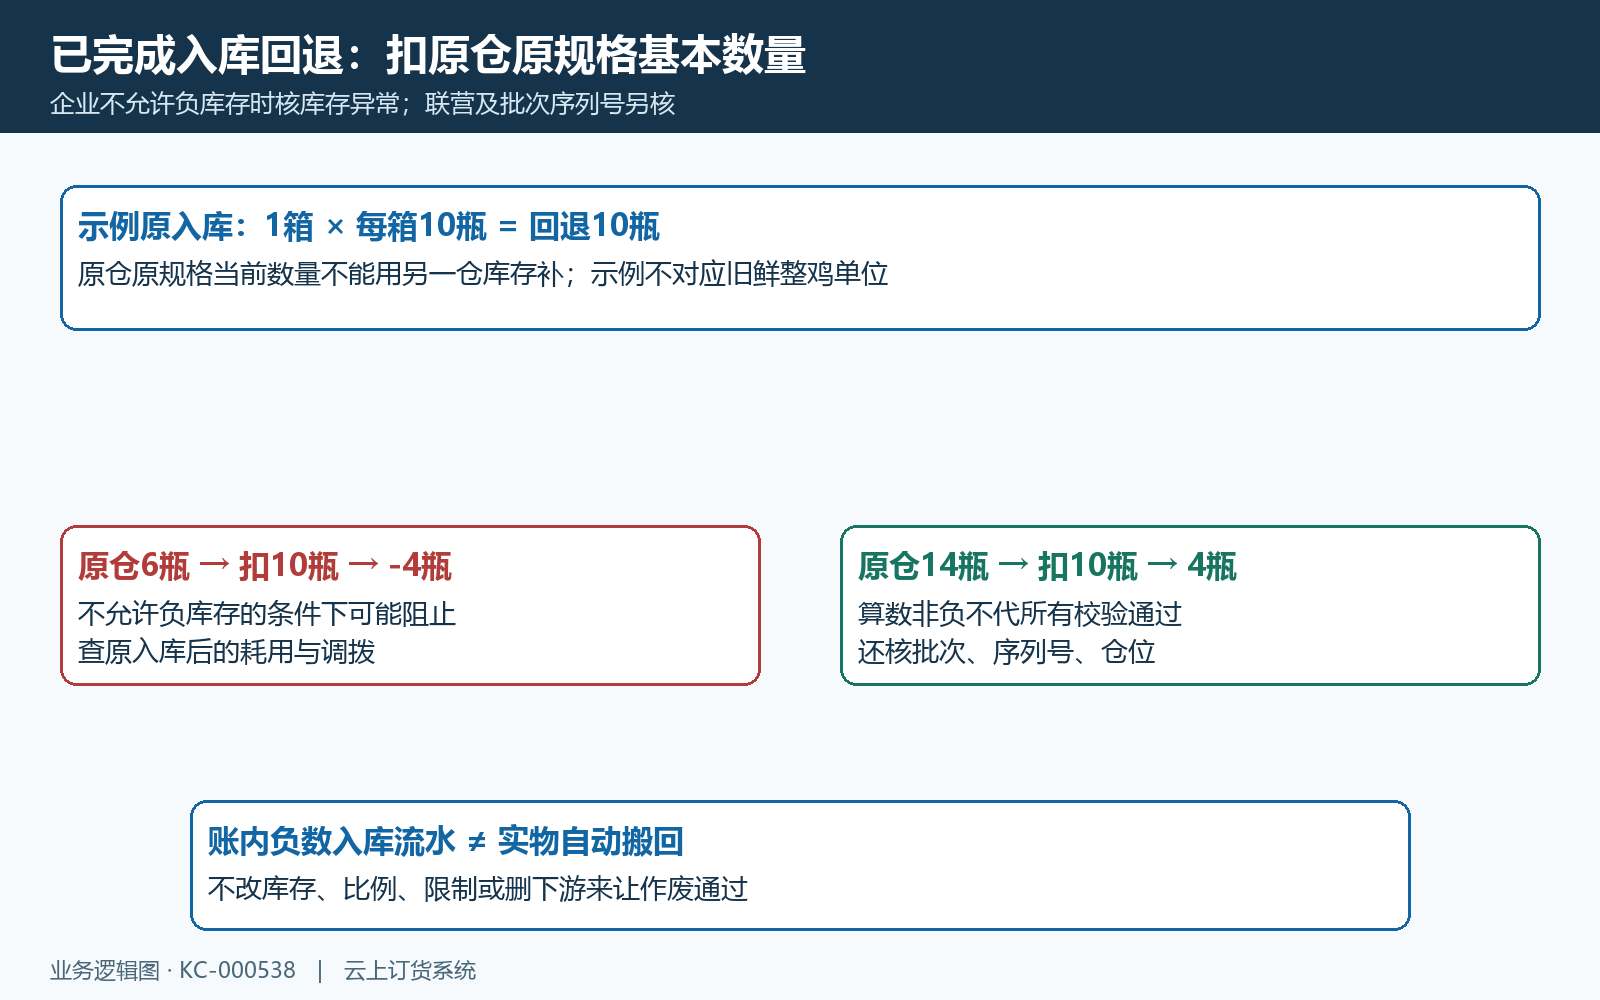The height and width of the screenshot is (1000, 1600).
Task: Click line 不允许负库存的条件下可能阻止
Action: click(267, 614)
